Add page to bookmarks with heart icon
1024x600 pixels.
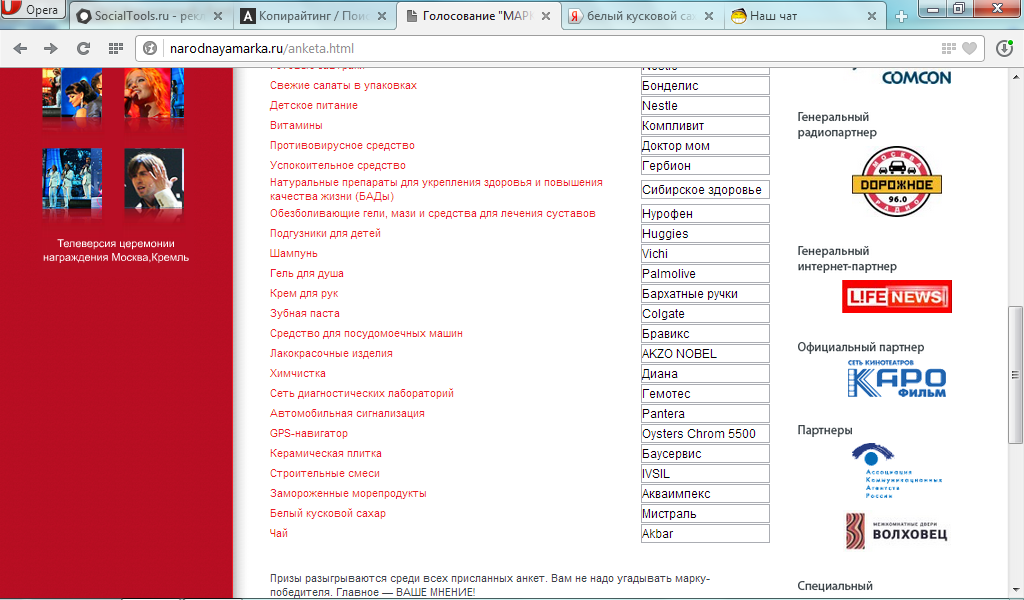(x=970, y=48)
